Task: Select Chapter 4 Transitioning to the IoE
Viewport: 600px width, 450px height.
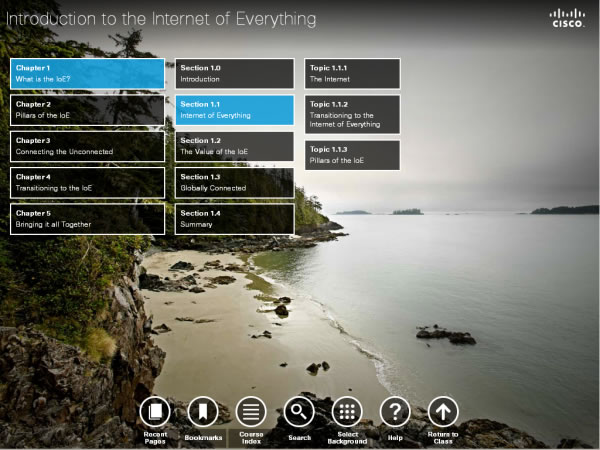Action: click(x=87, y=182)
